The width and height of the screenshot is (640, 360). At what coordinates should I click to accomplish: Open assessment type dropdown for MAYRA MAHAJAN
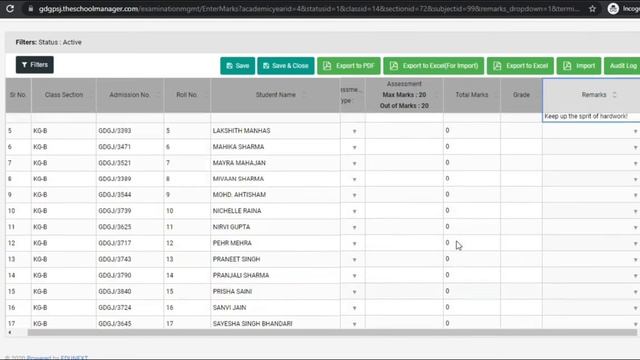point(354,163)
